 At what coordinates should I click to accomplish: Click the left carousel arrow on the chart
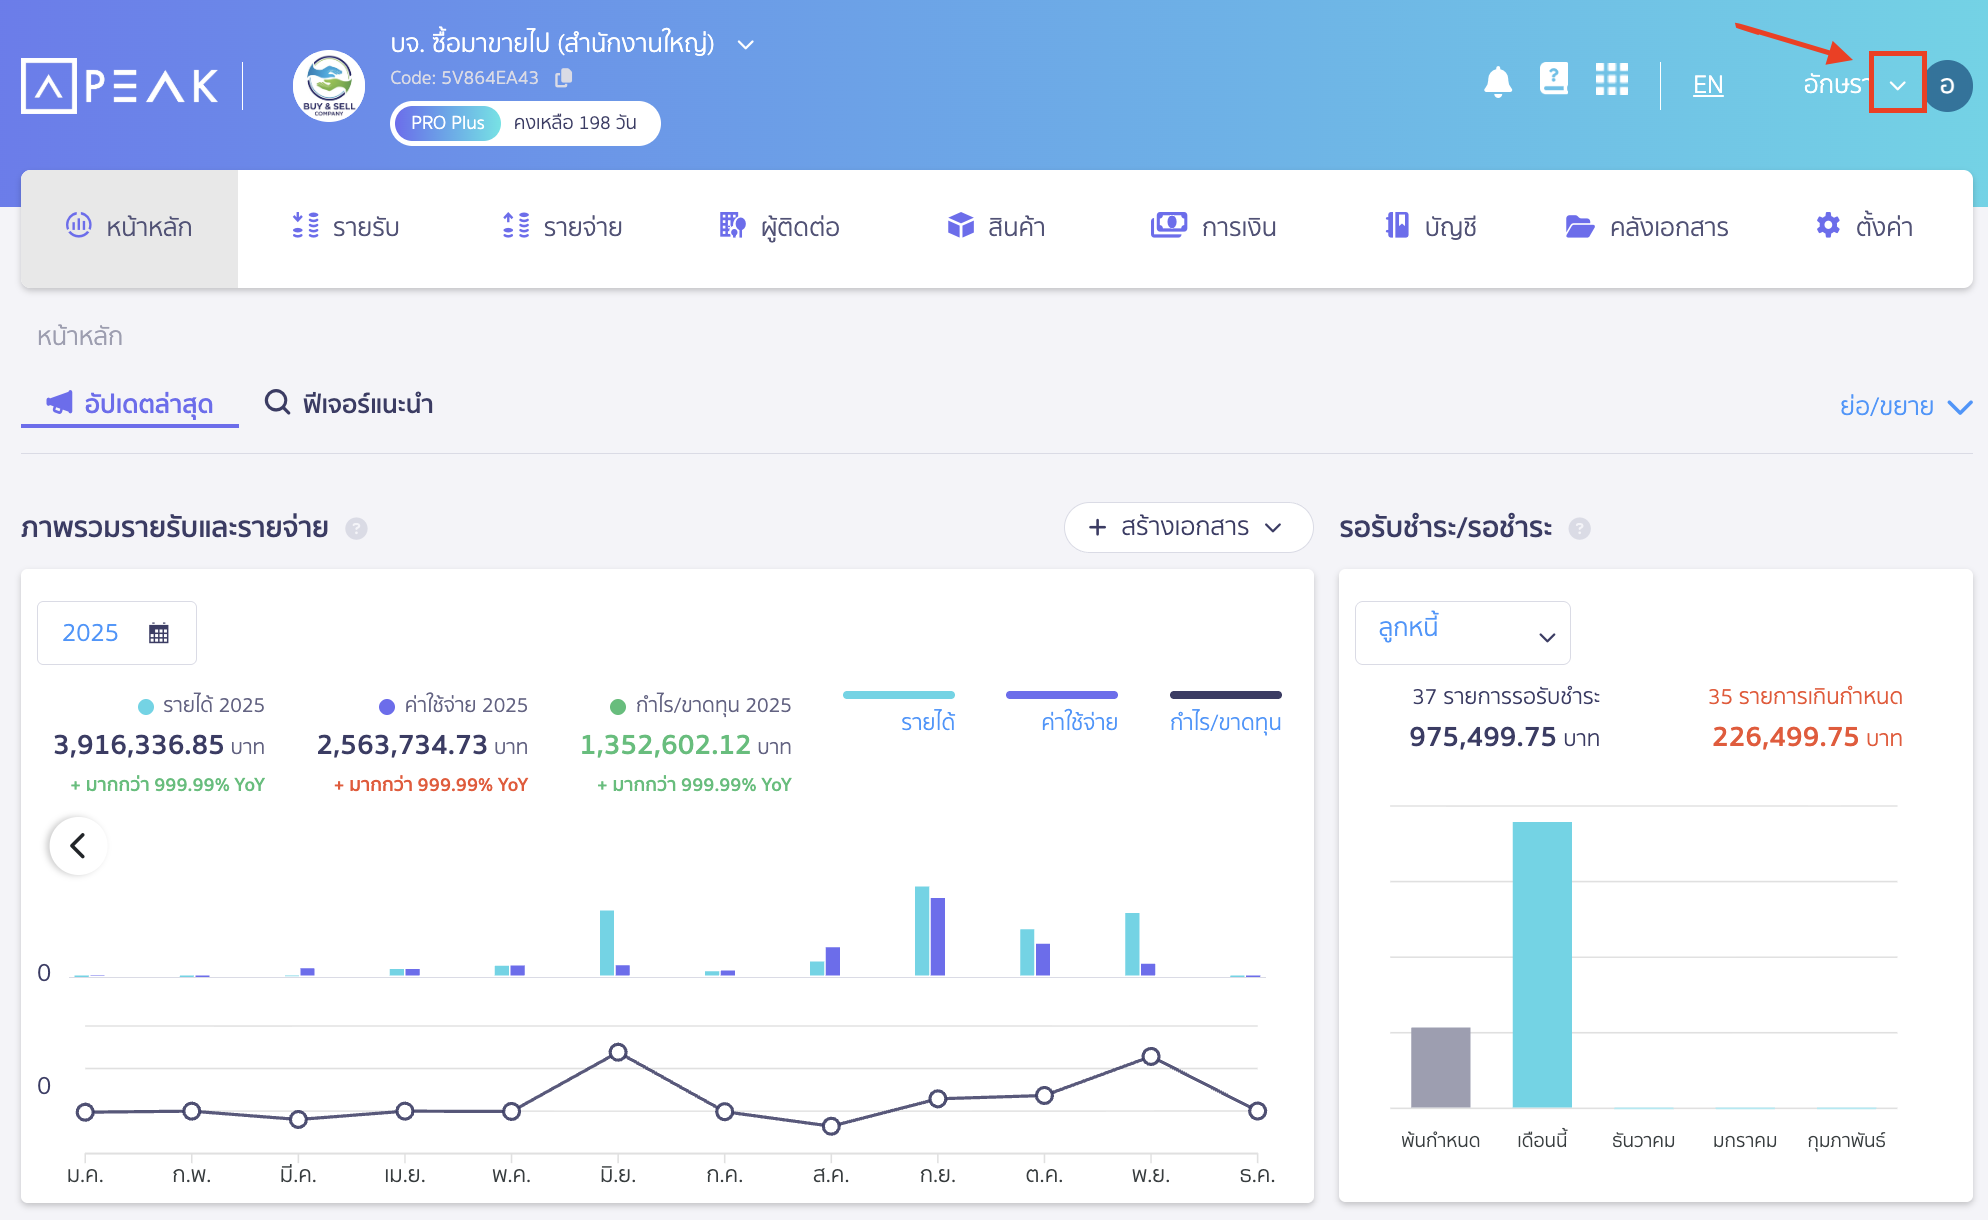click(77, 845)
